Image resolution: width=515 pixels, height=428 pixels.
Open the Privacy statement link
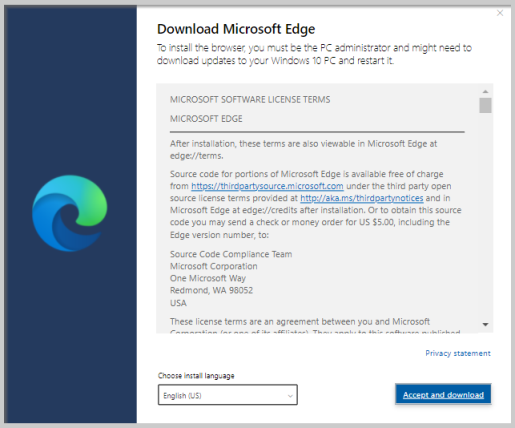458,353
